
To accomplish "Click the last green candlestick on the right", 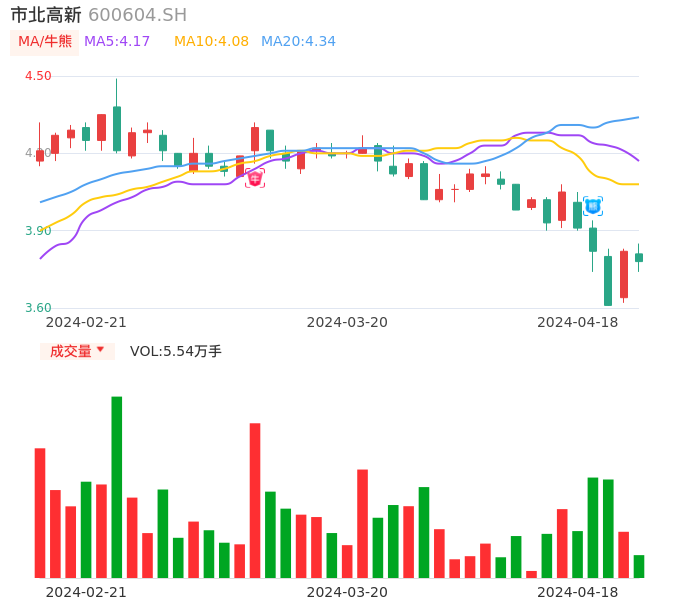I will (x=639, y=258).
